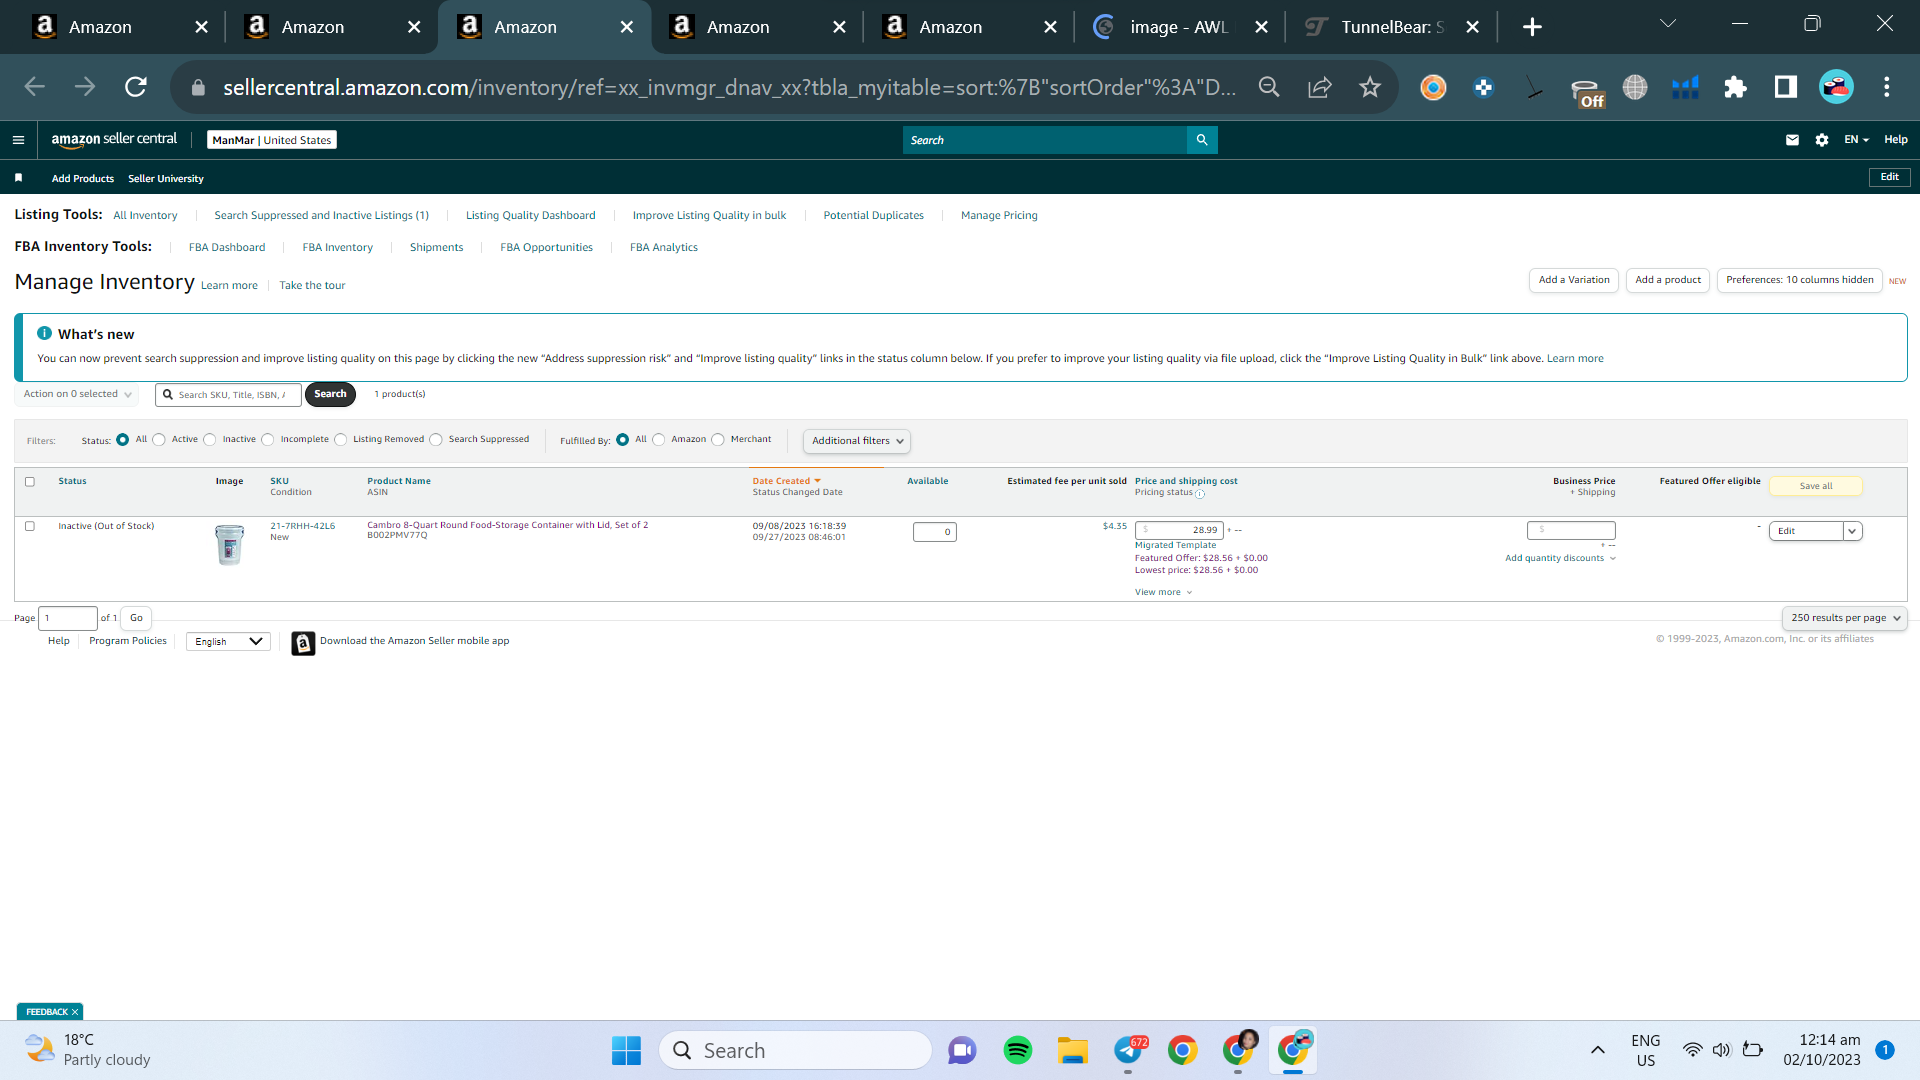
Task: Open the Edit row action dropdown arrow
Action: [1853, 531]
